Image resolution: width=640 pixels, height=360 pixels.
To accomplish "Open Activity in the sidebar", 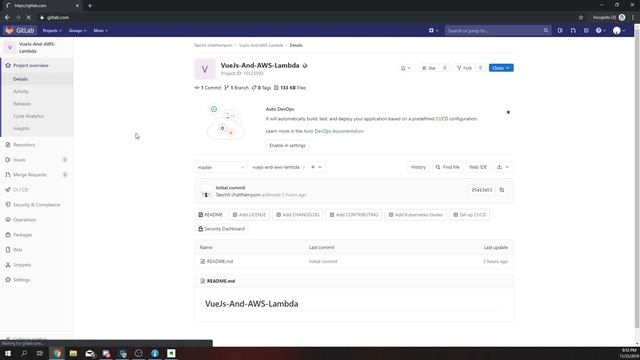I will point(21,91).
